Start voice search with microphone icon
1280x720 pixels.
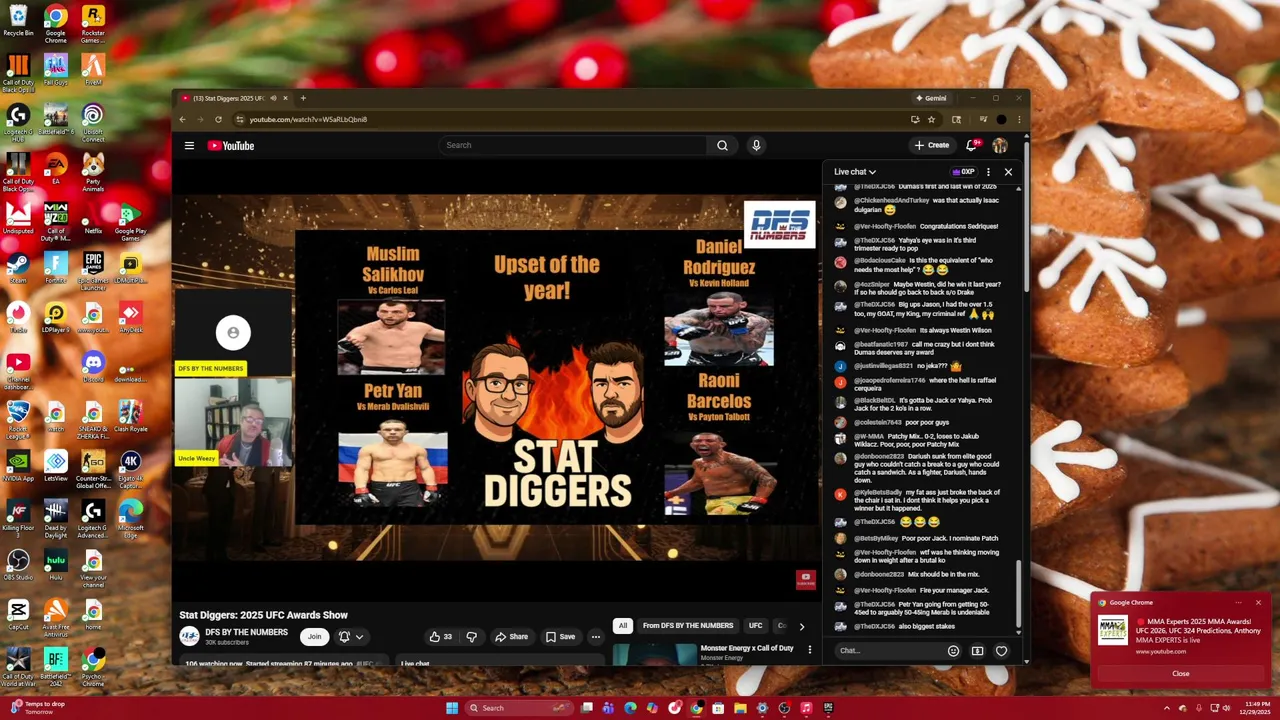[756, 145]
